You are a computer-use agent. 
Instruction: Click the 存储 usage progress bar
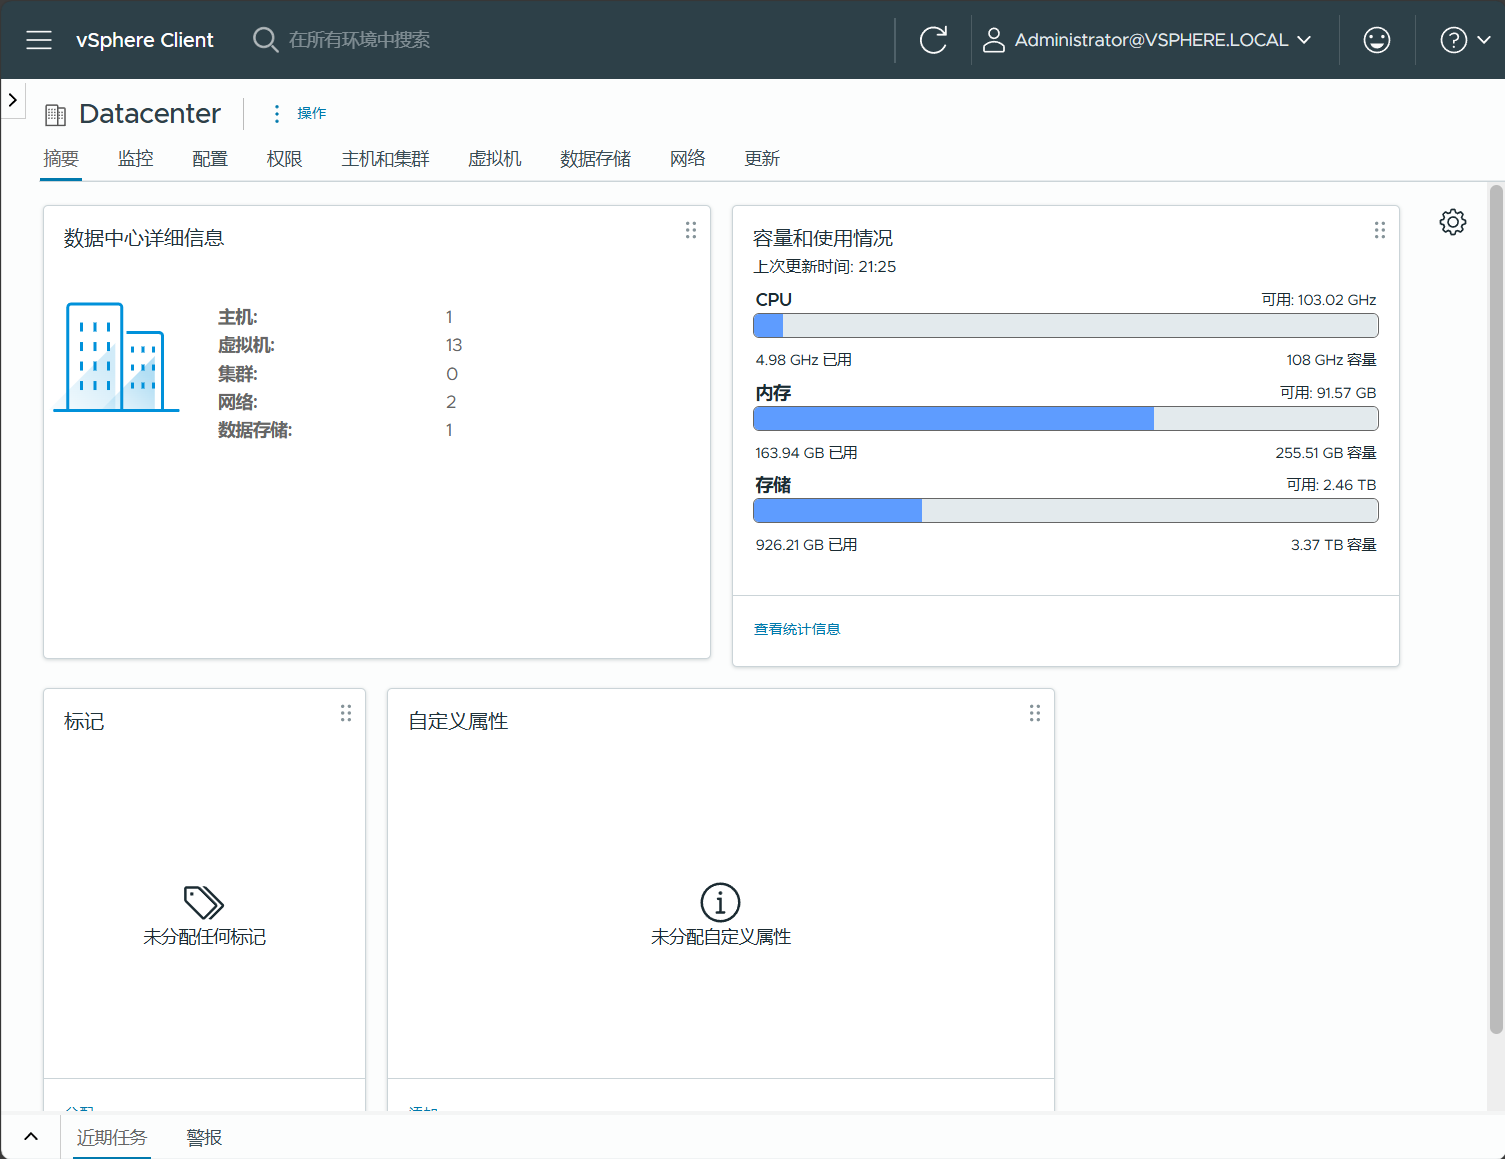coord(1066,510)
